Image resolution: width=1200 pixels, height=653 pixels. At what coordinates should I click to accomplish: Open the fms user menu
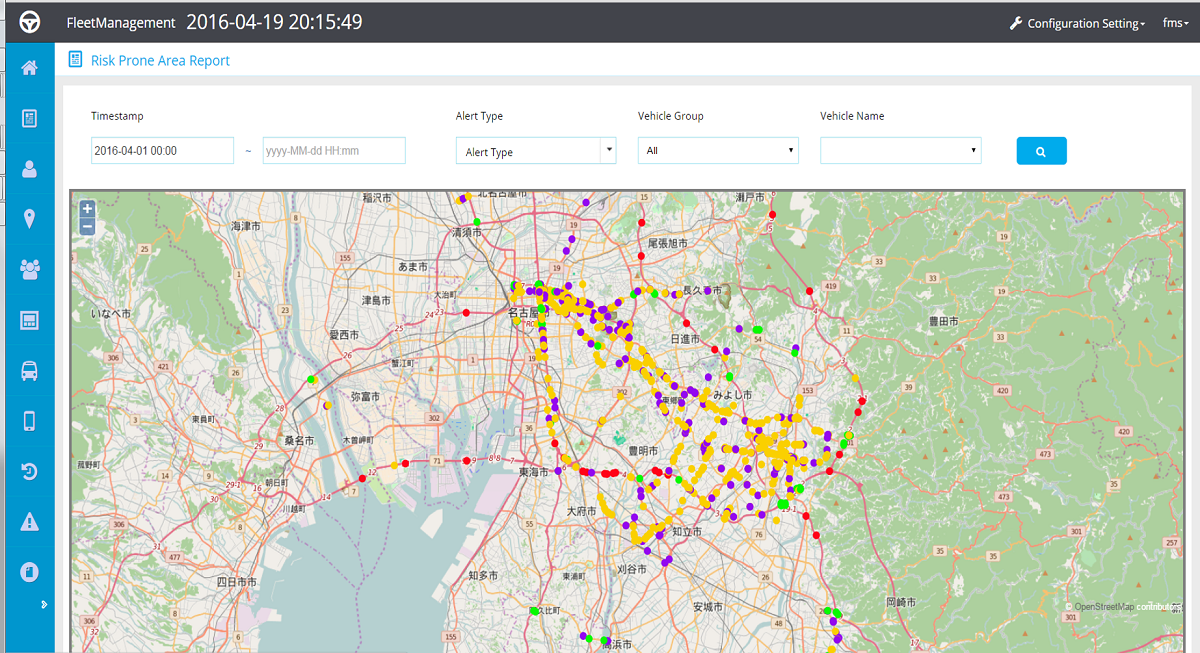1175,23
